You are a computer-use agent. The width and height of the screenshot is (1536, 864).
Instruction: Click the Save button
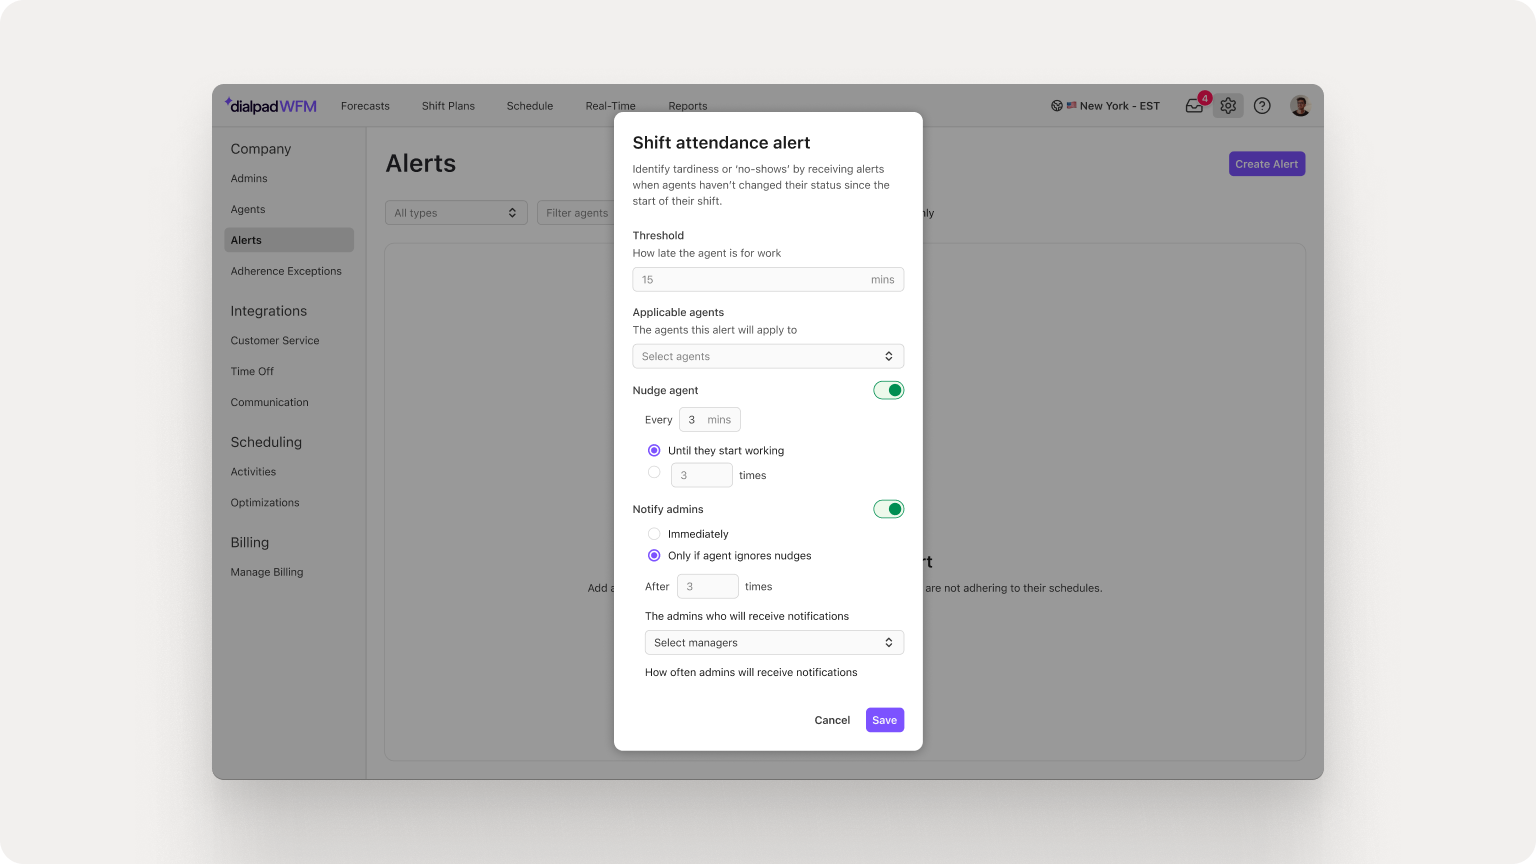pyautogui.click(x=885, y=720)
